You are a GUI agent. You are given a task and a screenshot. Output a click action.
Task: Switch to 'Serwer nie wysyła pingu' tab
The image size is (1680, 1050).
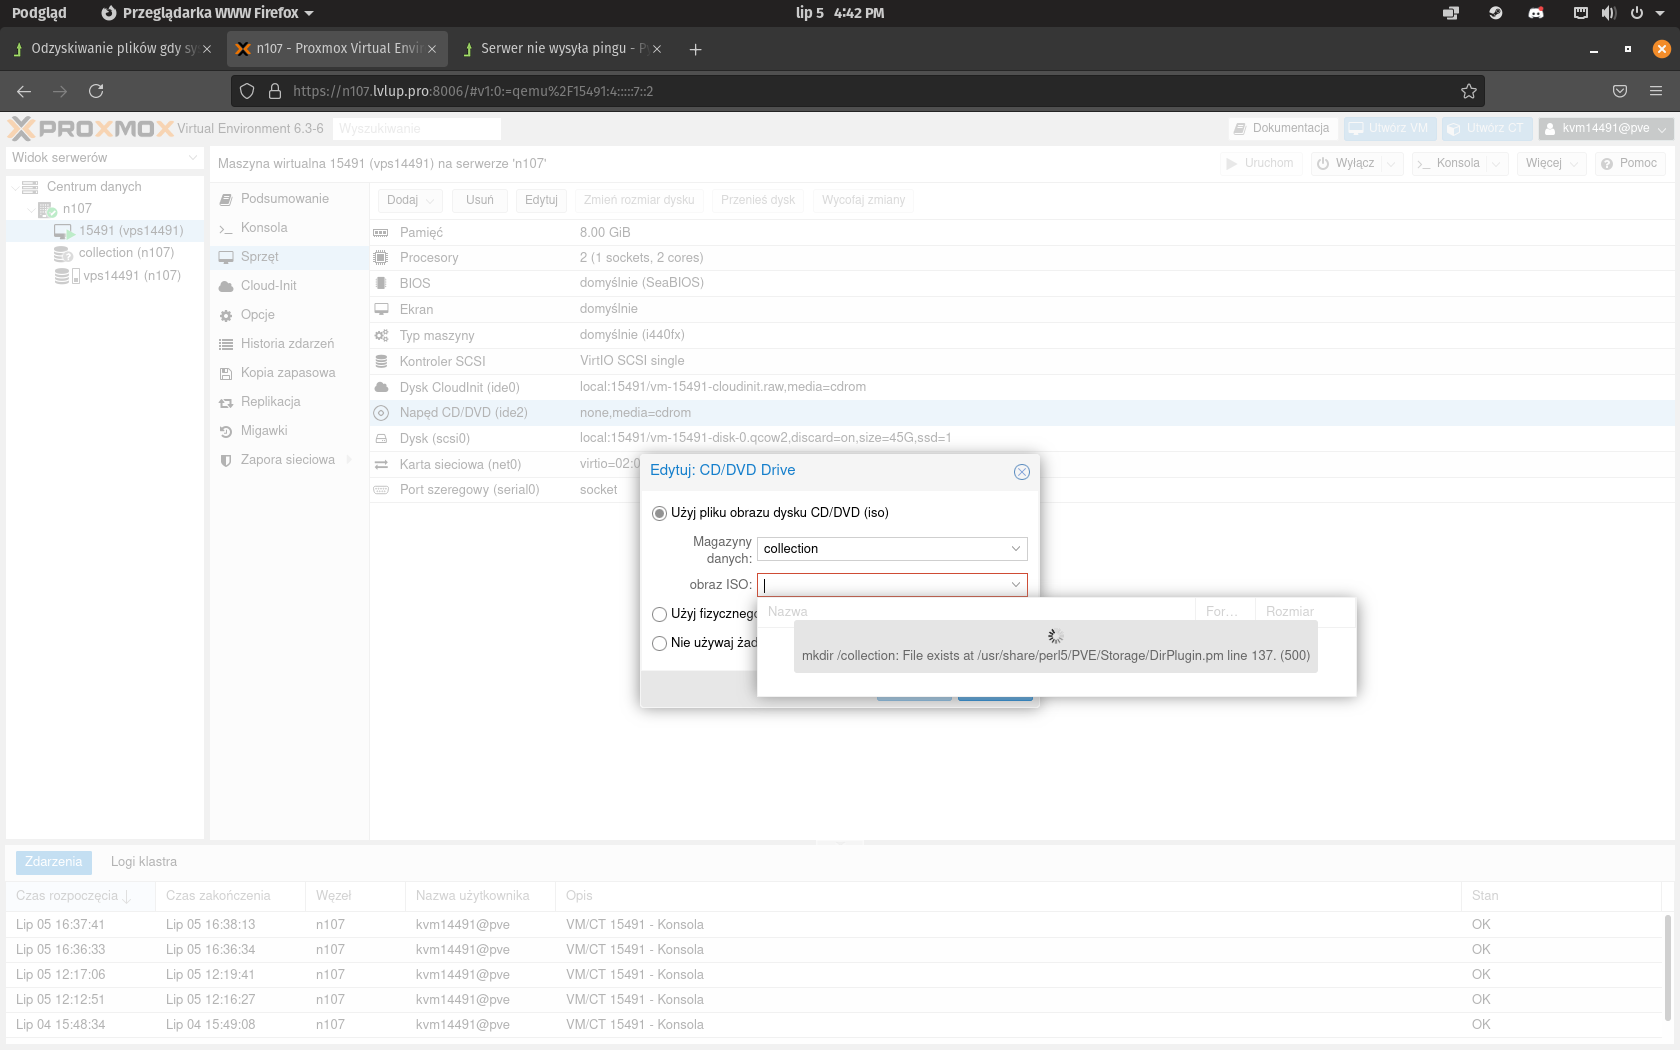pyautogui.click(x=553, y=49)
